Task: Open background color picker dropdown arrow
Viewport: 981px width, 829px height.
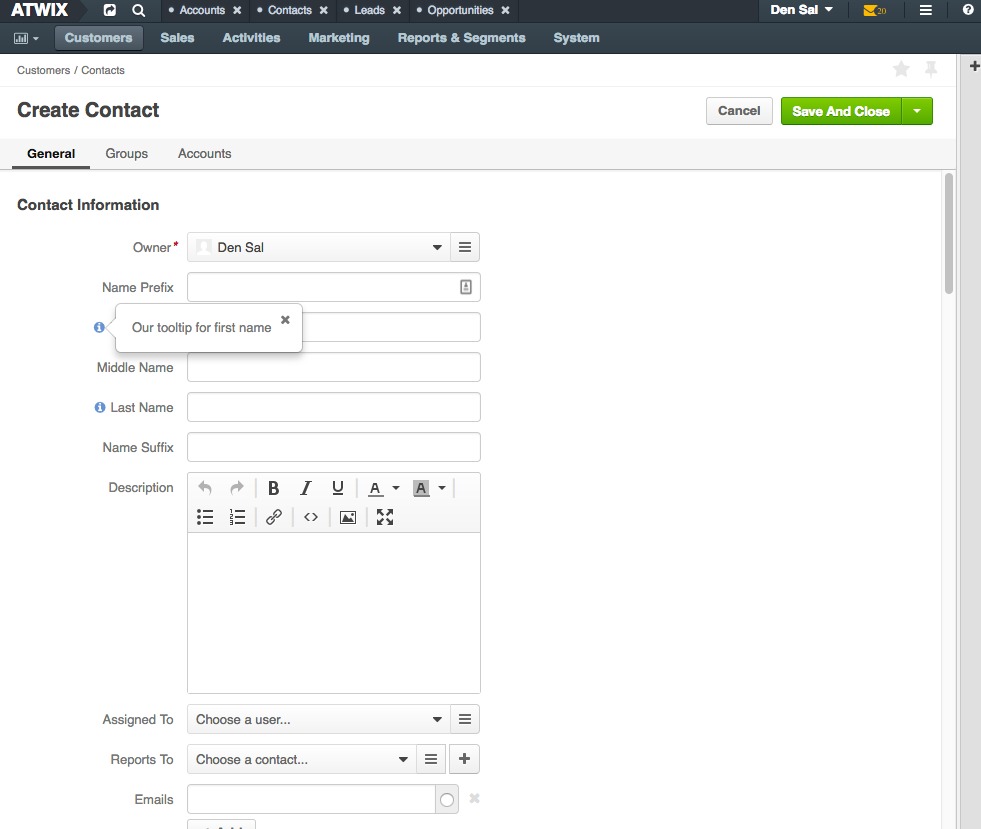Action: coord(442,488)
